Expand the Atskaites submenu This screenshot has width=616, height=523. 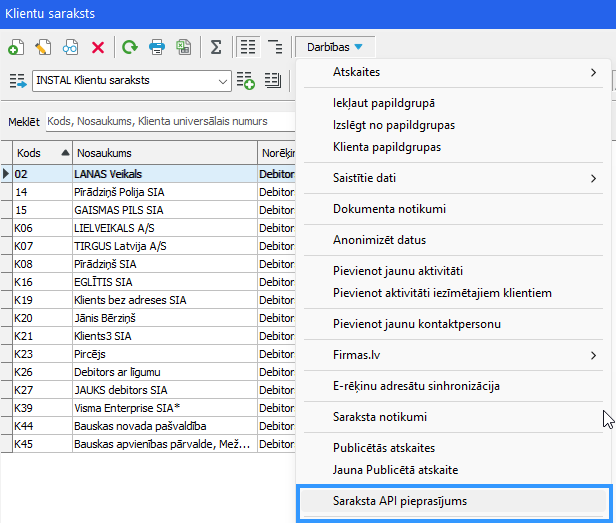[453, 72]
